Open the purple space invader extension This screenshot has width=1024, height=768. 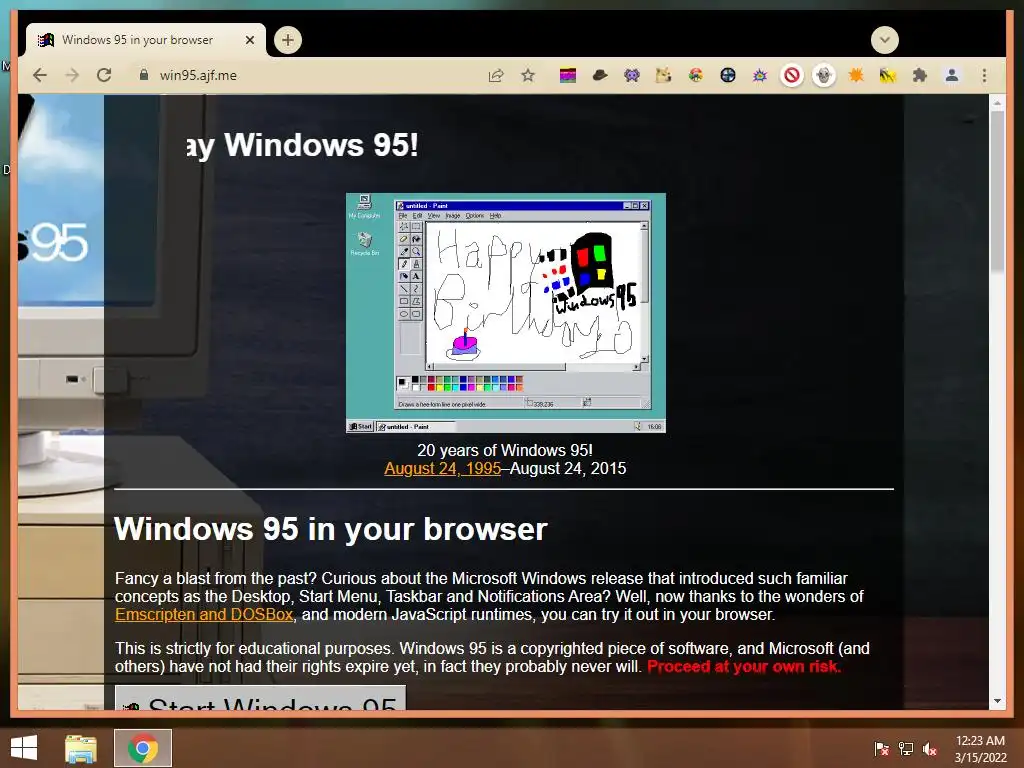pos(632,76)
